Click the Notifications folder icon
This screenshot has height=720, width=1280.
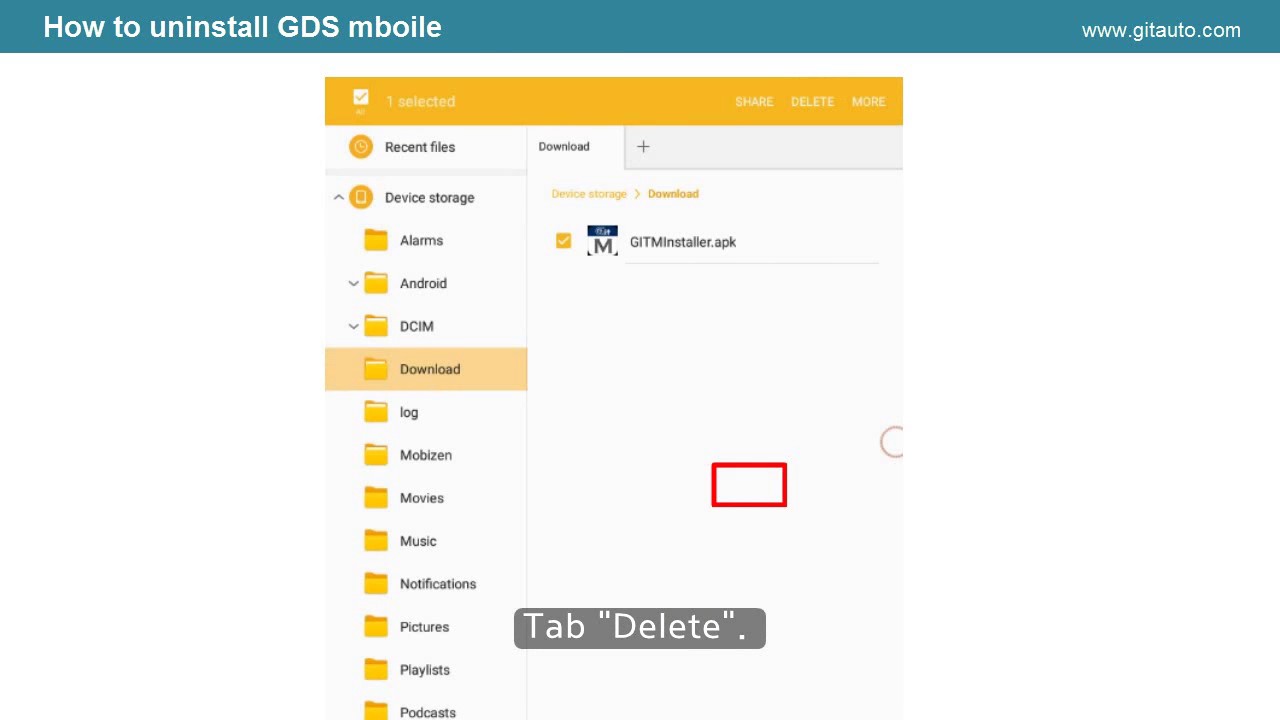tap(376, 584)
